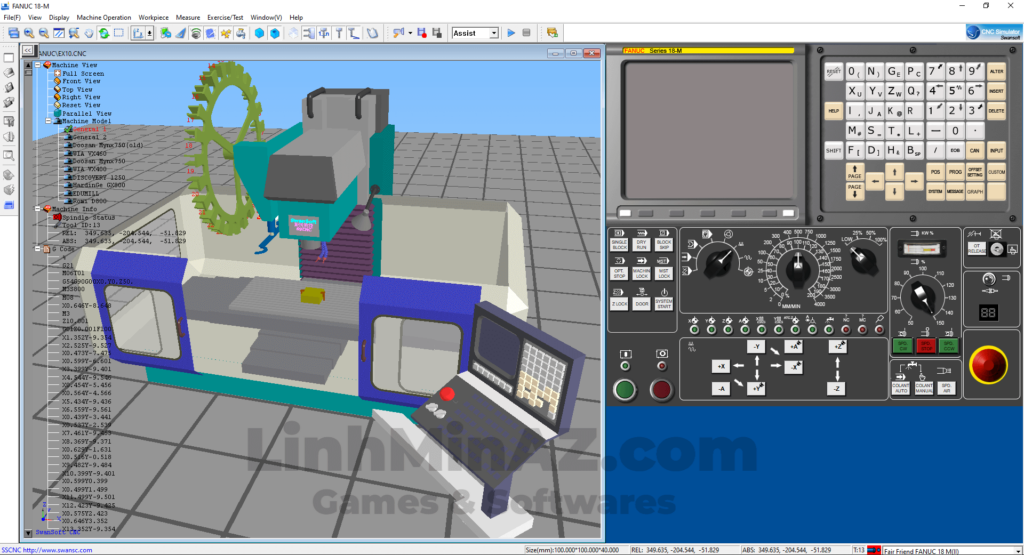The image size is (1024, 555).
Task: Toggle the DRY RUN button
Action: [641, 245]
